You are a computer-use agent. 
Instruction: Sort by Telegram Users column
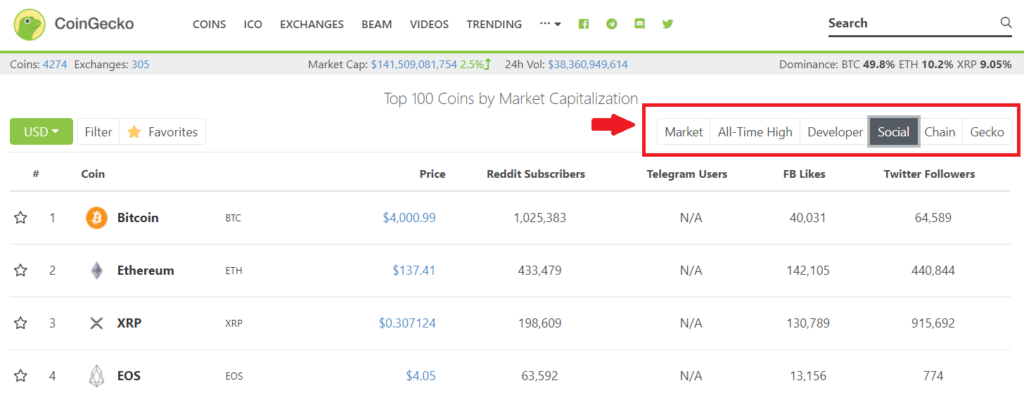pyautogui.click(x=686, y=174)
